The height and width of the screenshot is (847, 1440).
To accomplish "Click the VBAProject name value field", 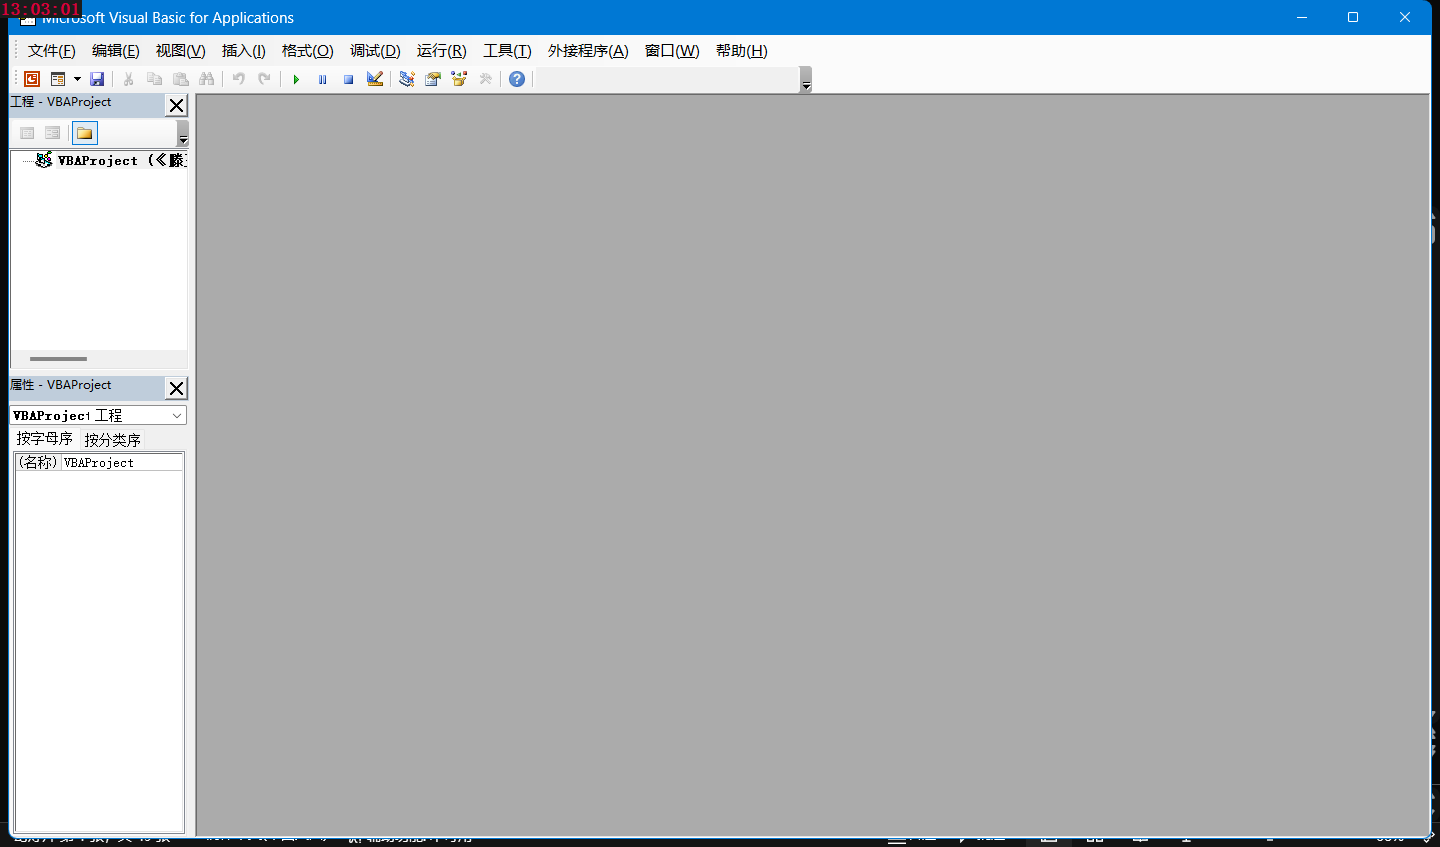I will 122,462.
